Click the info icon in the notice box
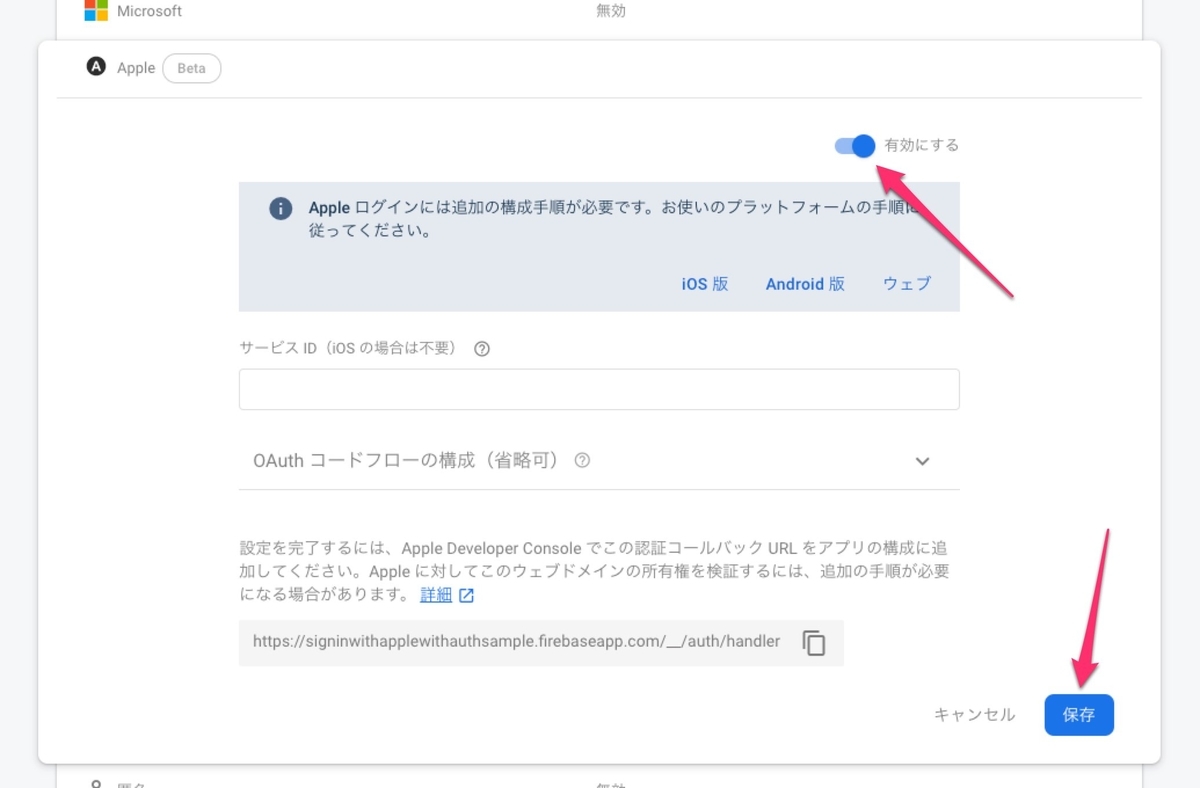This screenshot has height=788, width=1200. coord(281,209)
